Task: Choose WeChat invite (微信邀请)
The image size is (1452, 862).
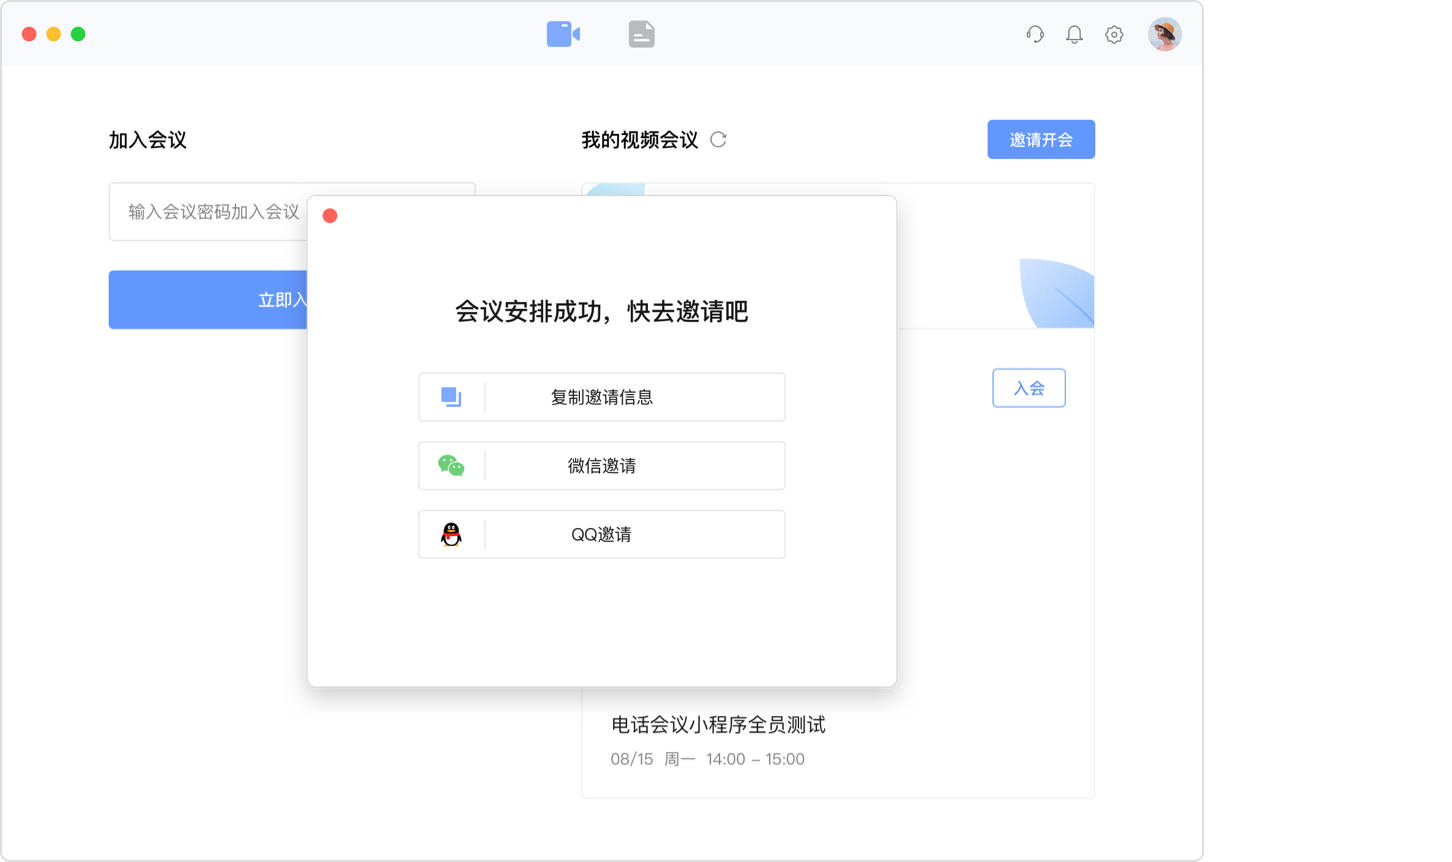Action: tap(602, 466)
